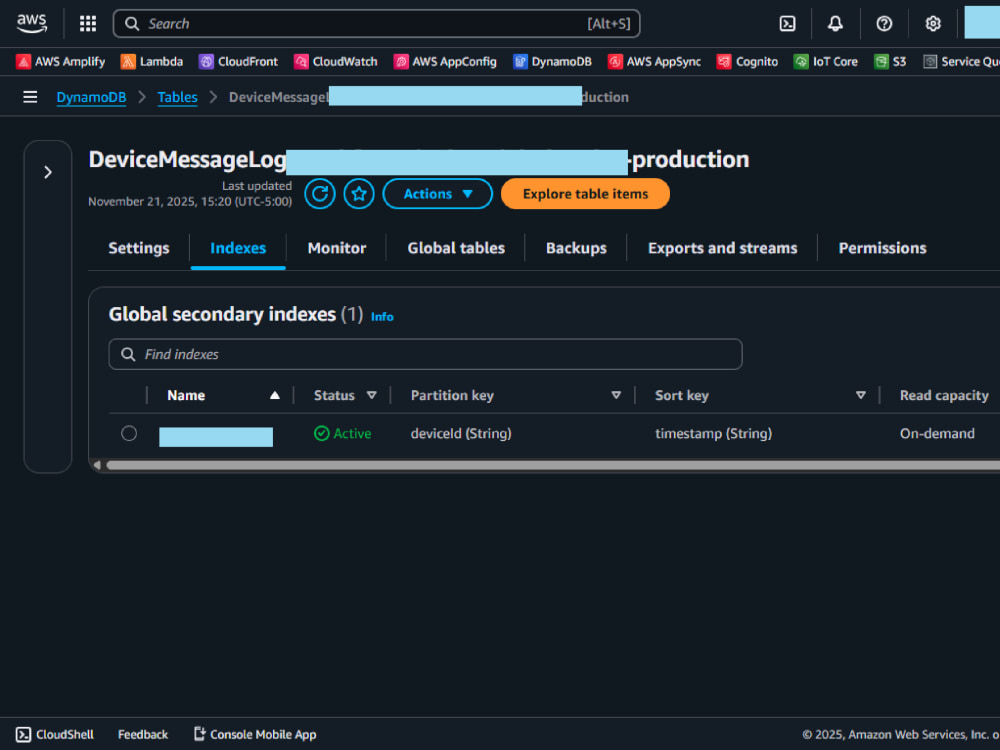The height and width of the screenshot is (750, 1000).
Task: Toggle the hamburger navigation menu
Action: 30,97
